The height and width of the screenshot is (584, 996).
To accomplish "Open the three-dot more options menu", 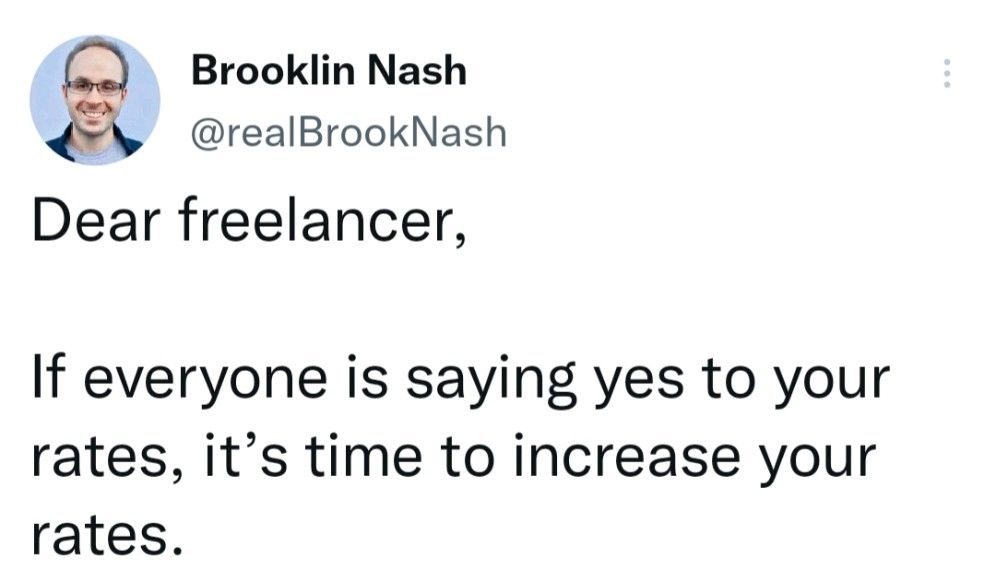I will point(946,73).
